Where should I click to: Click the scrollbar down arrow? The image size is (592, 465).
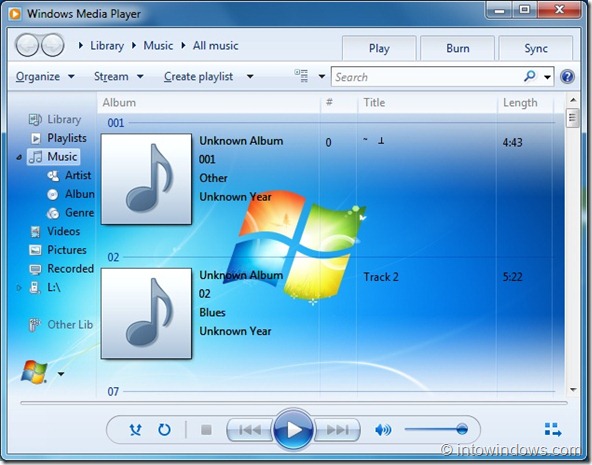[573, 390]
